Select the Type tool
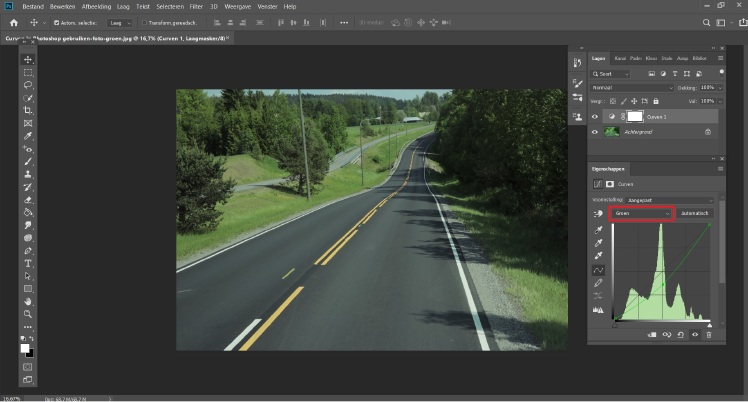 click(28, 264)
